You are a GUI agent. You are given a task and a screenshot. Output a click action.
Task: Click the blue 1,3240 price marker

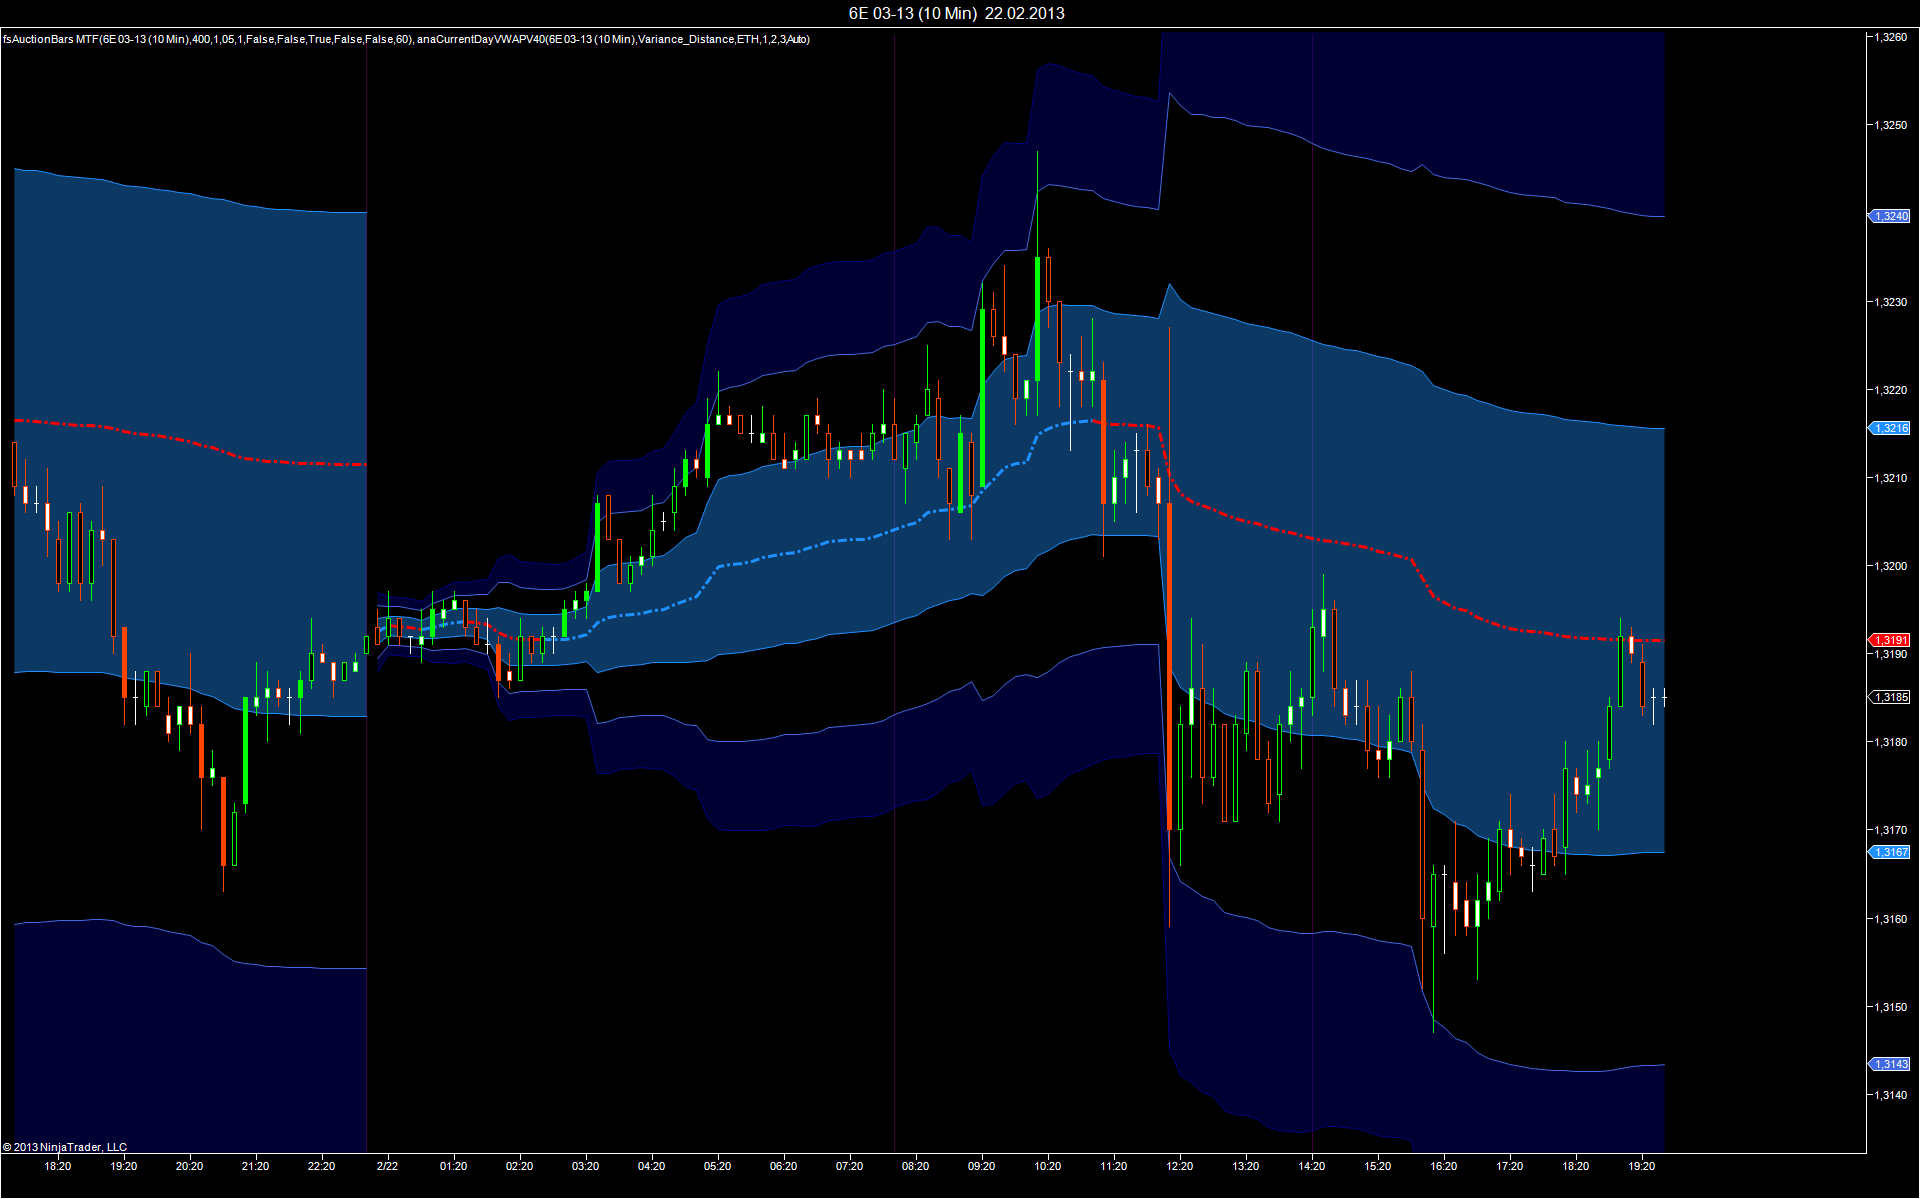(1890, 216)
